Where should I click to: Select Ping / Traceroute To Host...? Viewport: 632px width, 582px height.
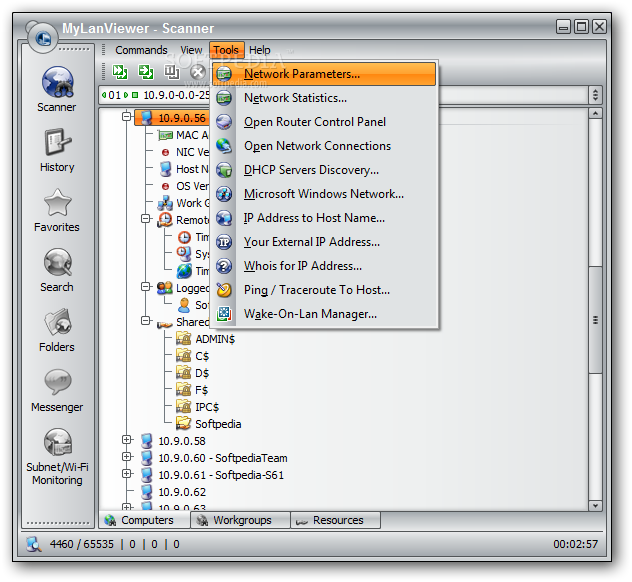(x=324, y=290)
